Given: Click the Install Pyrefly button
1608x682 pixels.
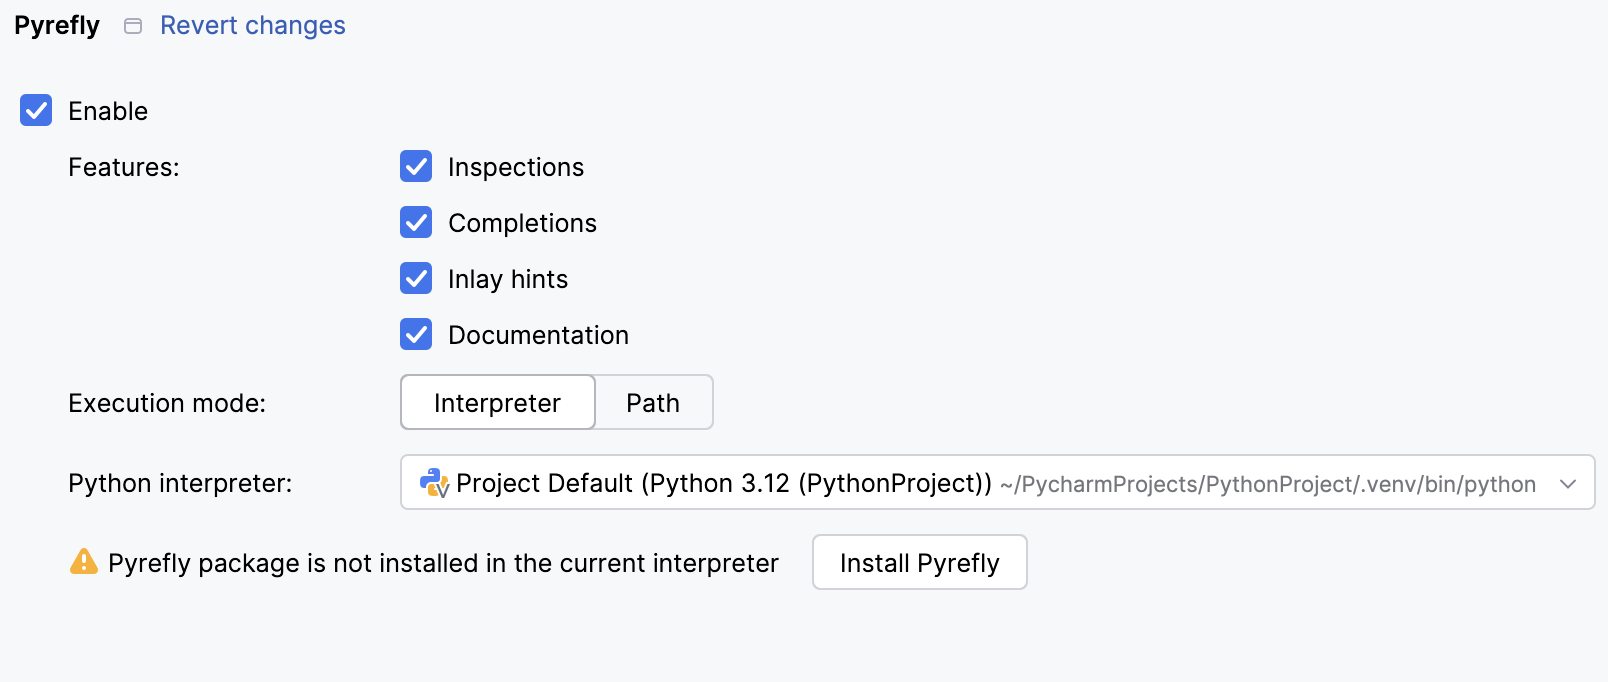Looking at the screenshot, I should click(919, 562).
